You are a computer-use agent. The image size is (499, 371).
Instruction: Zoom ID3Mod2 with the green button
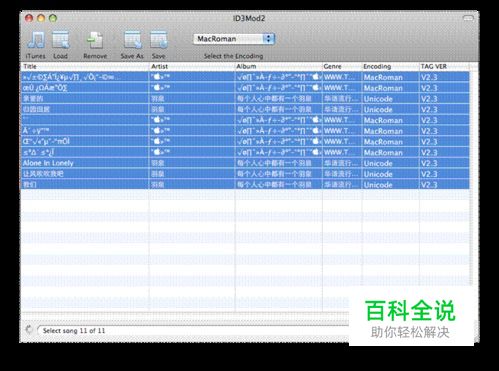click(x=53, y=18)
